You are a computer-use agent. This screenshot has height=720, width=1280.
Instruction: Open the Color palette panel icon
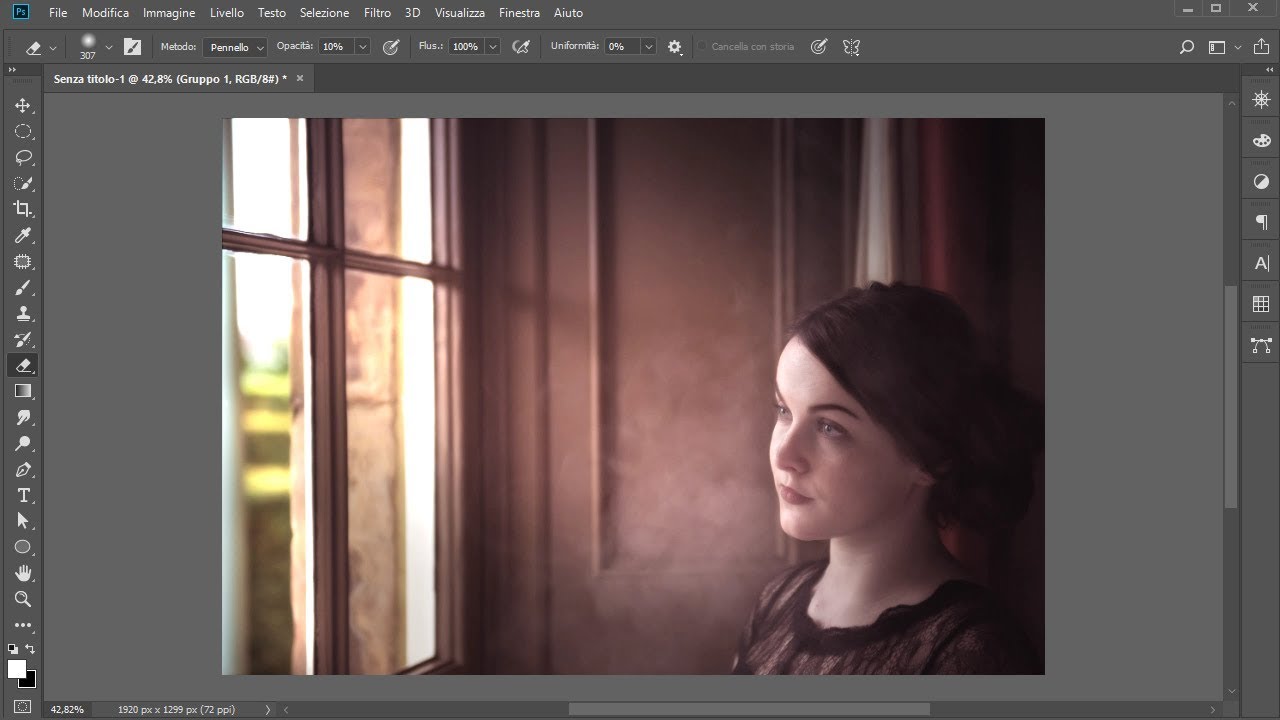pyautogui.click(x=1261, y=141)
